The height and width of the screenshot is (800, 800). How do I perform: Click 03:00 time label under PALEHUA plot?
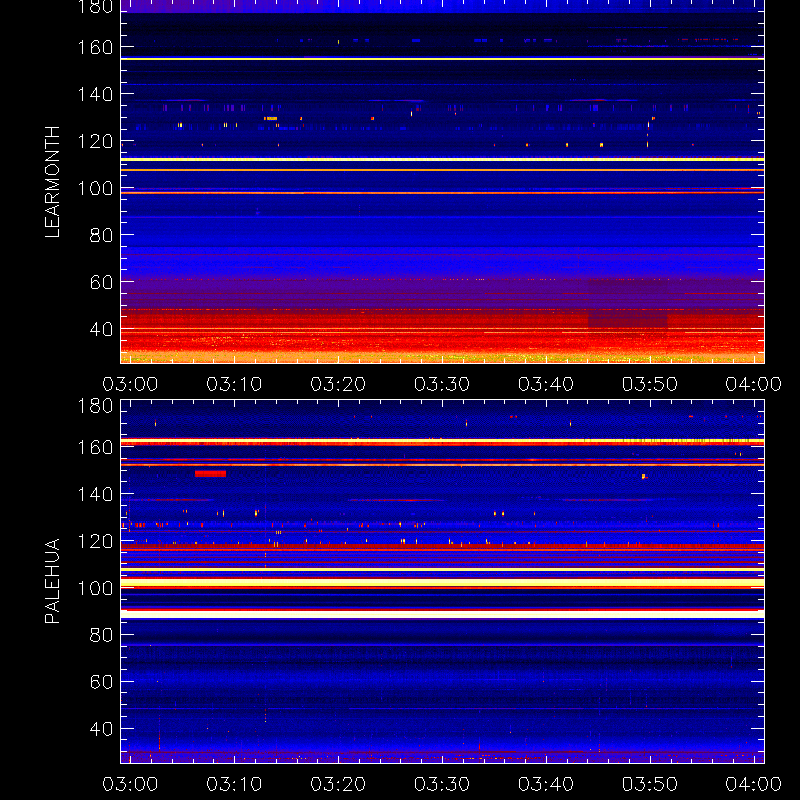130,784
